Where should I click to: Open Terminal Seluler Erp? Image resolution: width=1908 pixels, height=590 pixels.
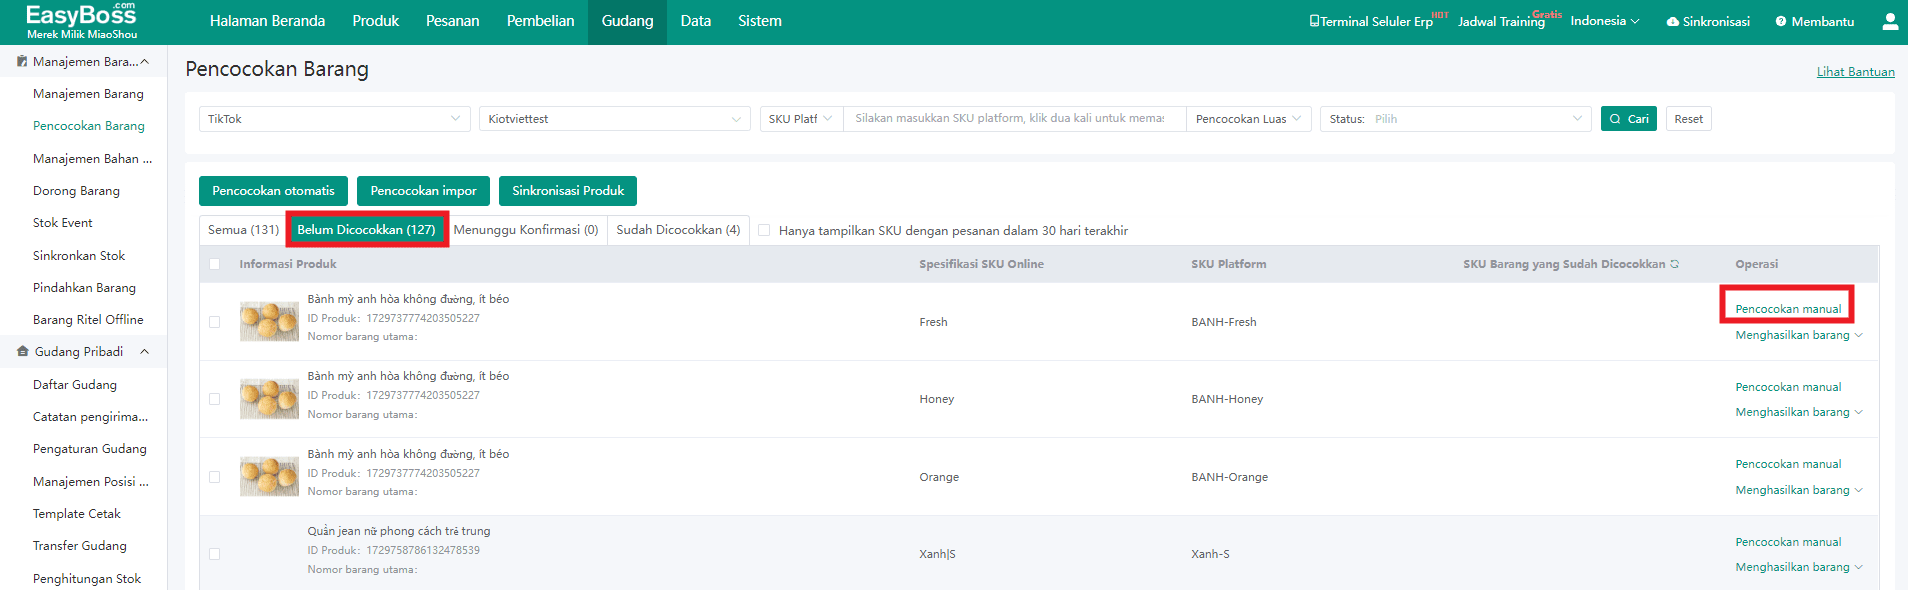click(1371, 21)
